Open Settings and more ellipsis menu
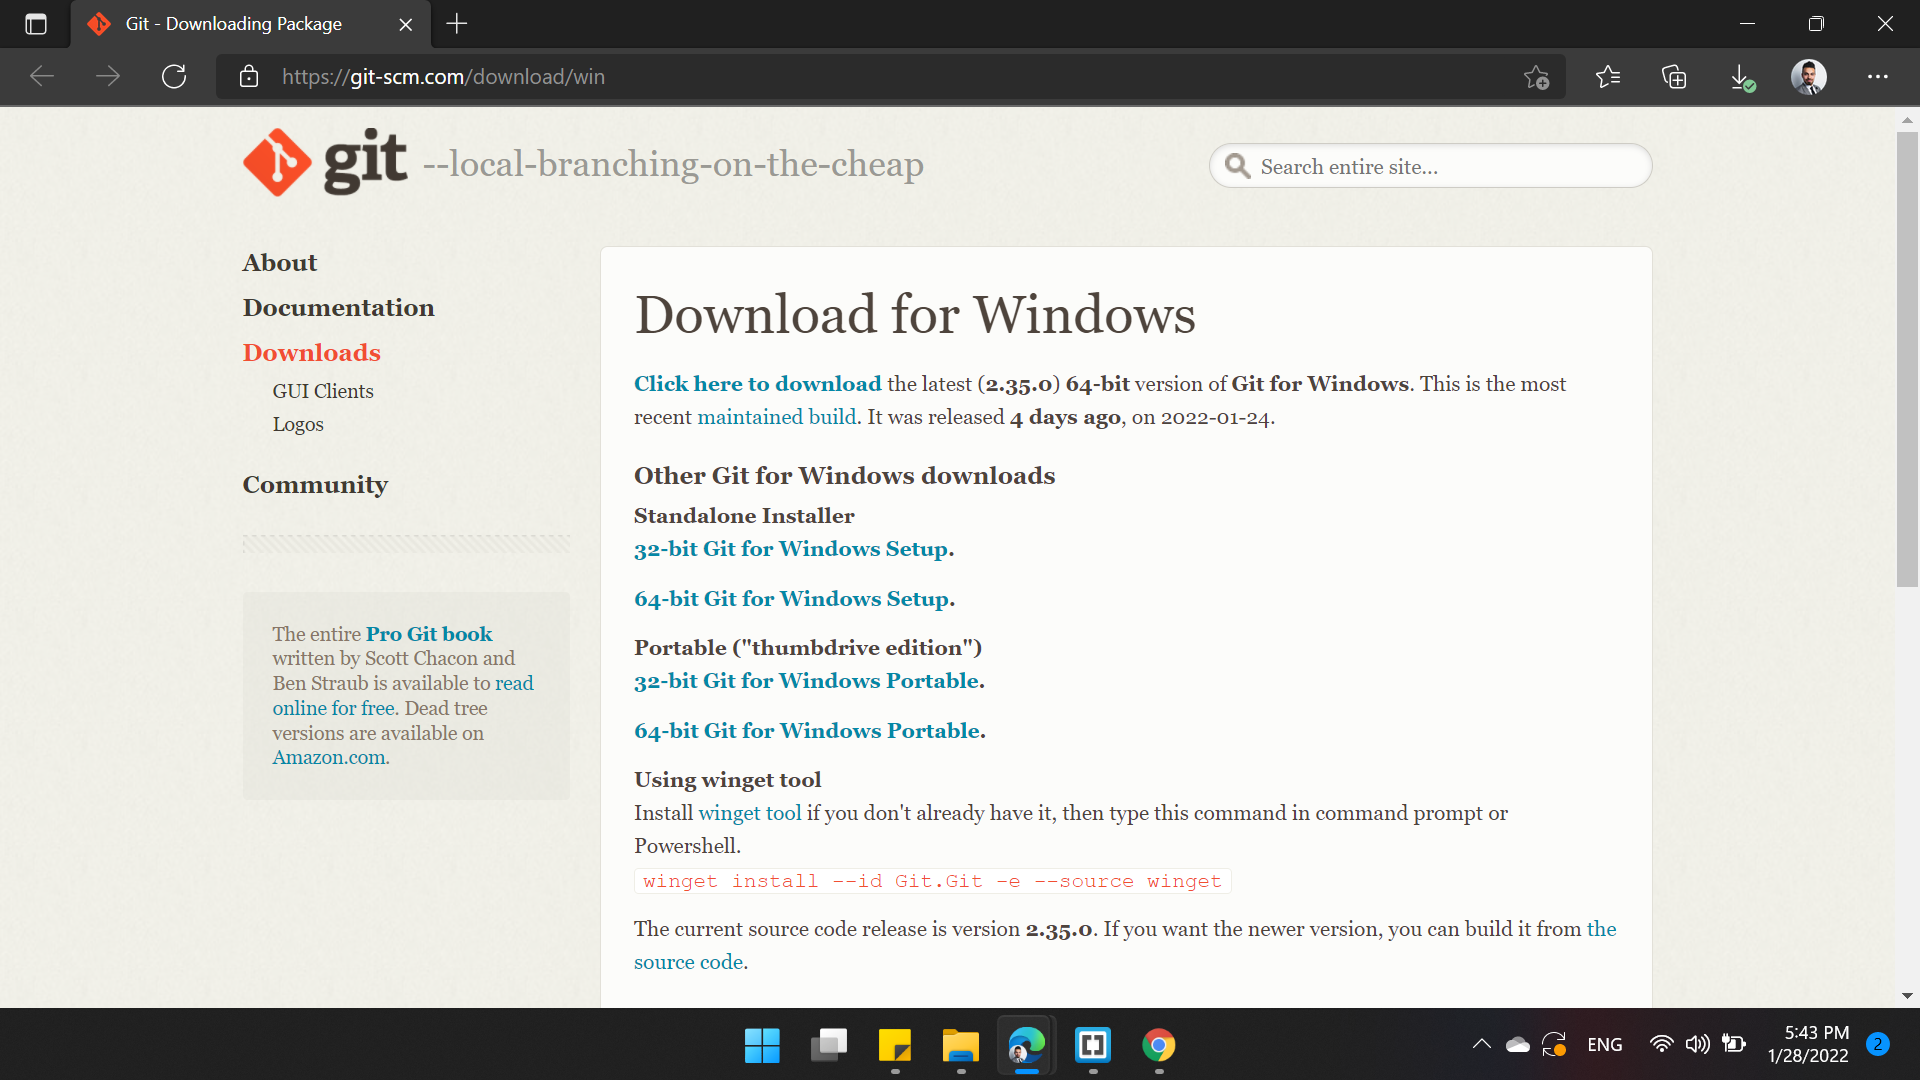 click(x=1878, y=77)
